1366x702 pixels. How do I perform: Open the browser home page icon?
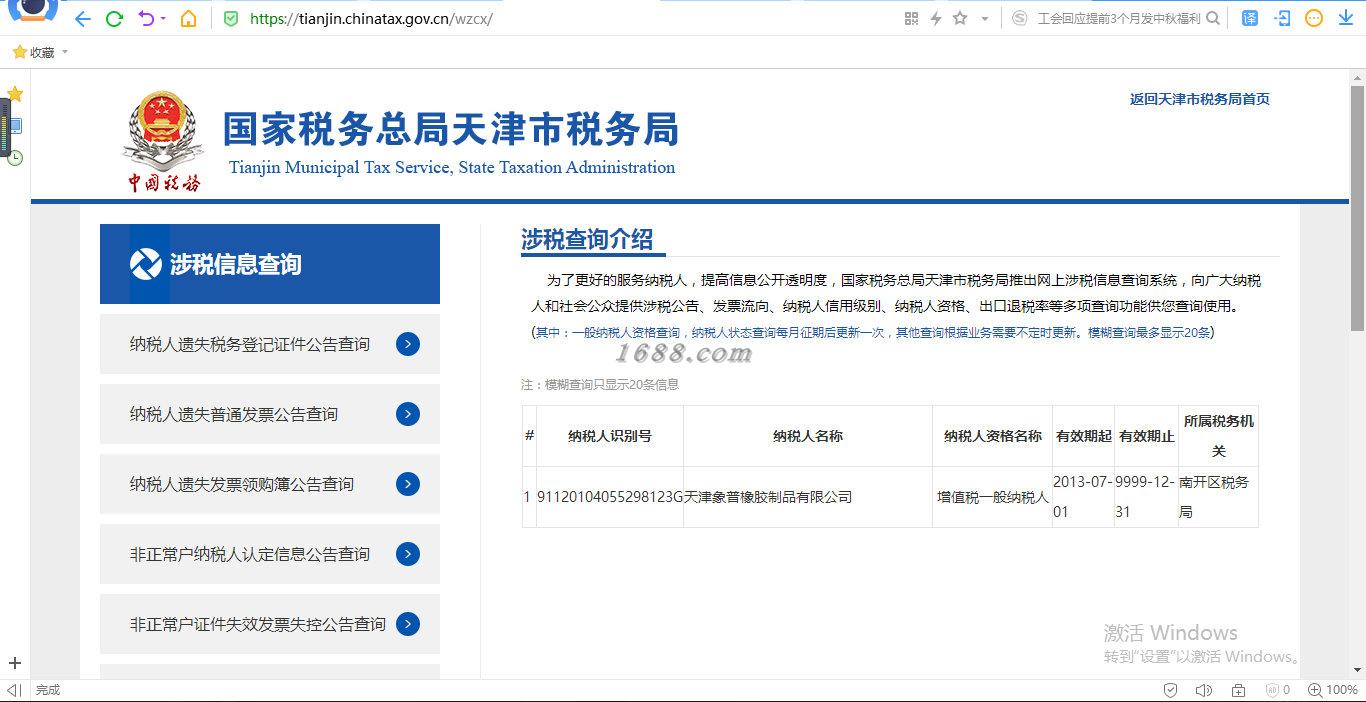[188, 18]
